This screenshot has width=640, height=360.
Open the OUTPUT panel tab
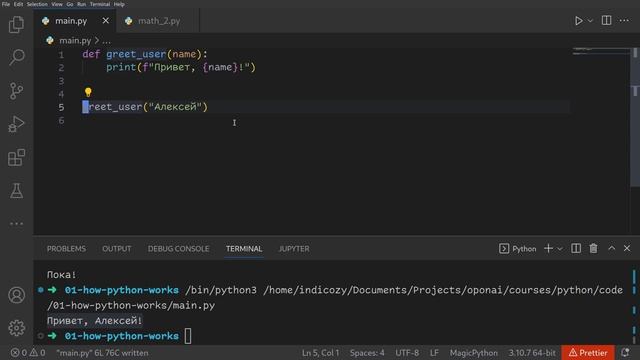(117, 249)
